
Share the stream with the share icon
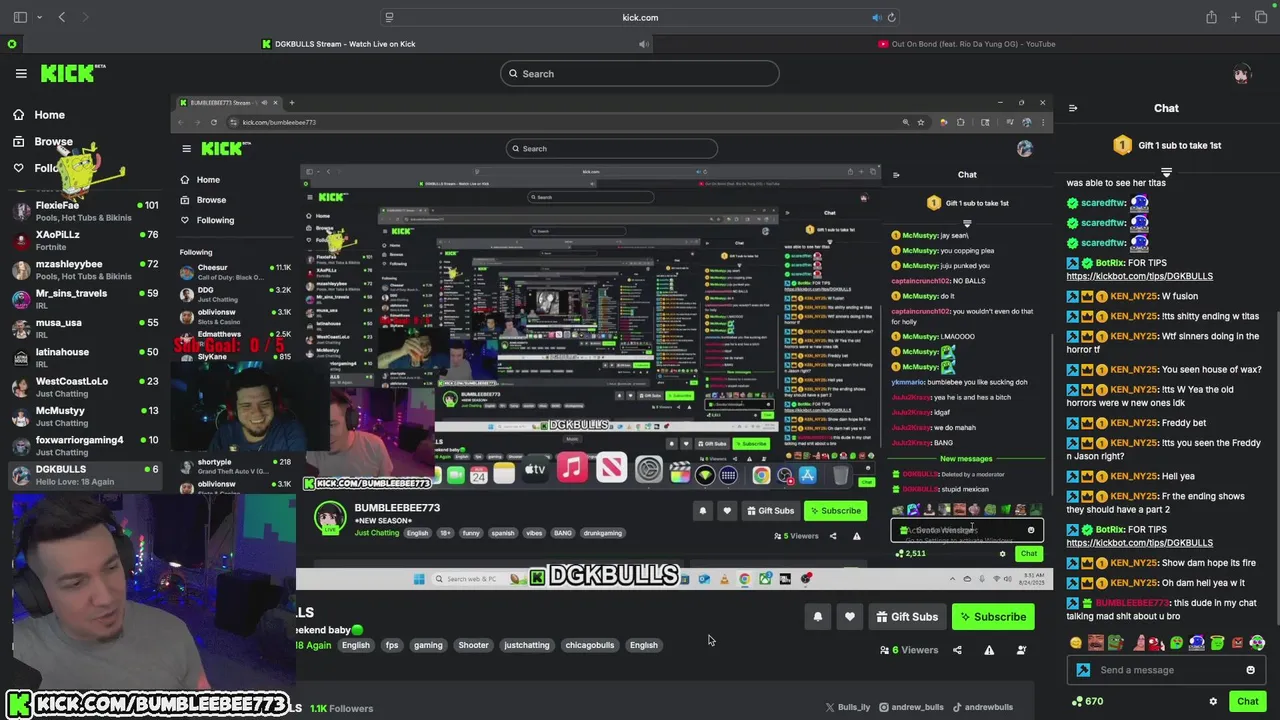click(957, 650)
